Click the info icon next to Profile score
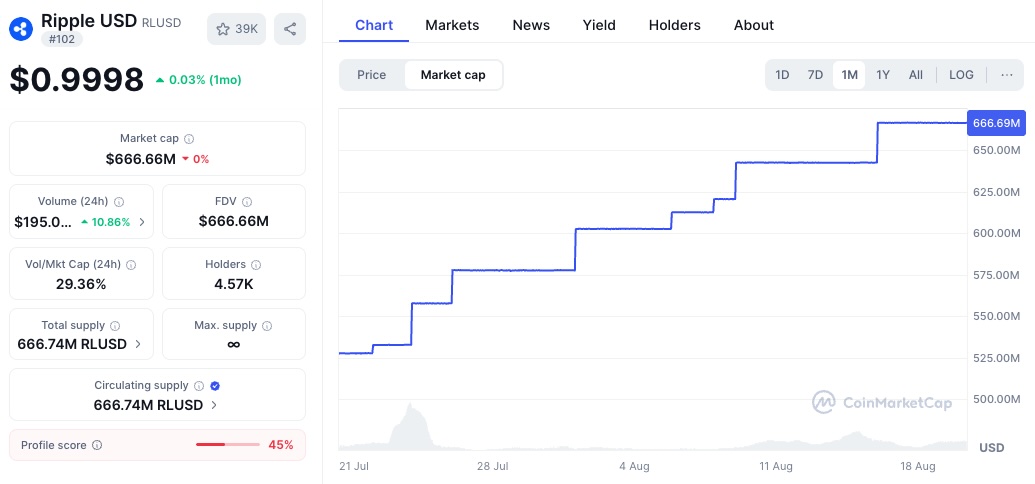Screen dimensions: 1035x484 [x=97, y=445]
